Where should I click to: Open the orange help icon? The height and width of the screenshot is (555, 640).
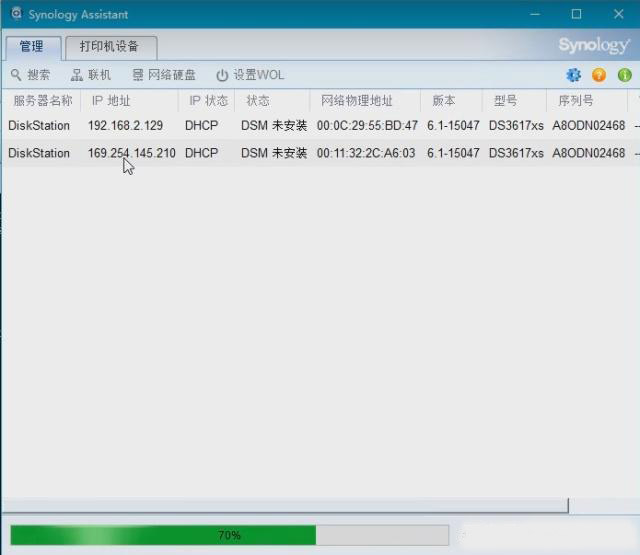click(x=599, y=75)
